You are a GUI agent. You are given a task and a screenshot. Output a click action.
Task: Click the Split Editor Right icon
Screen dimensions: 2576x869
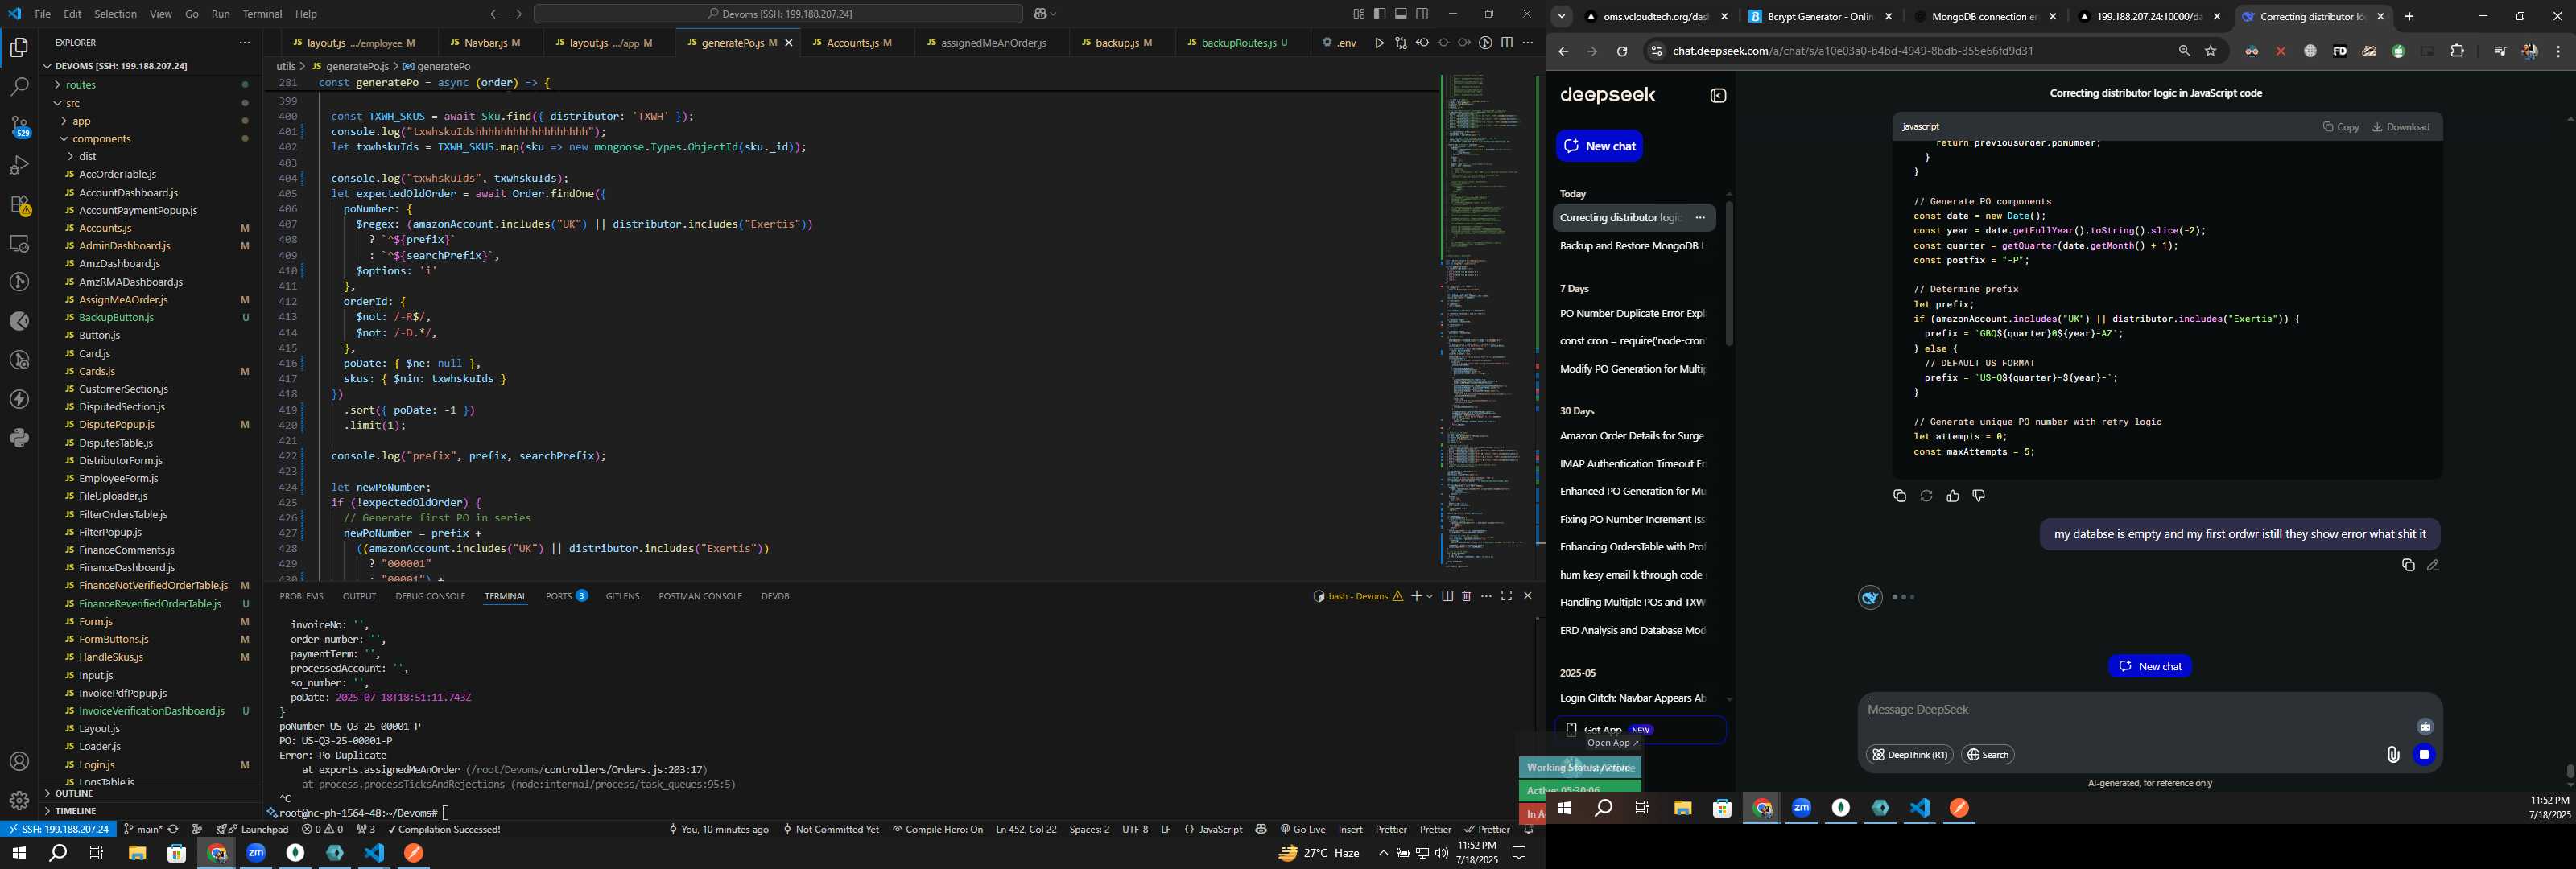tap(1507, 43)
